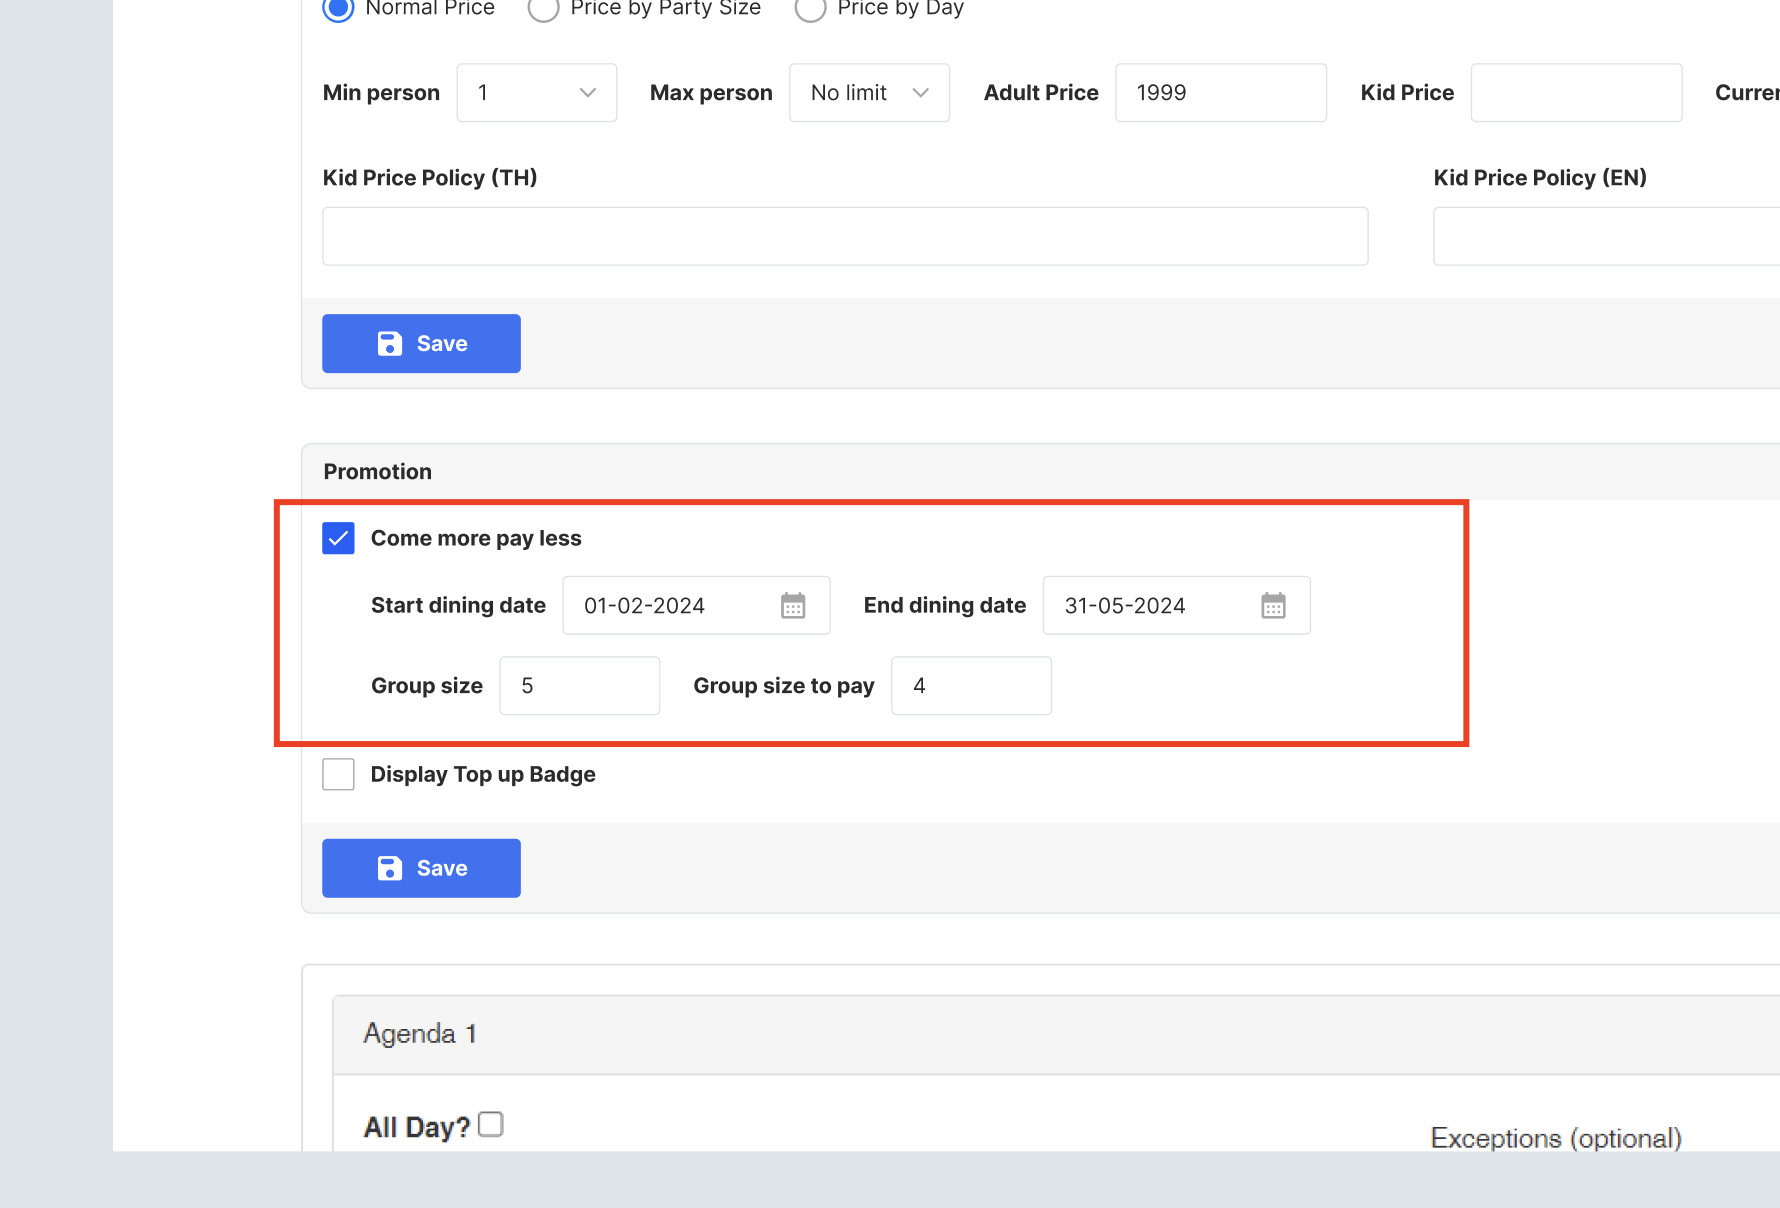The image size is (1780, 1208).
Task: Enable the Display Top up Badge checkbox
Action: point(338,774)
